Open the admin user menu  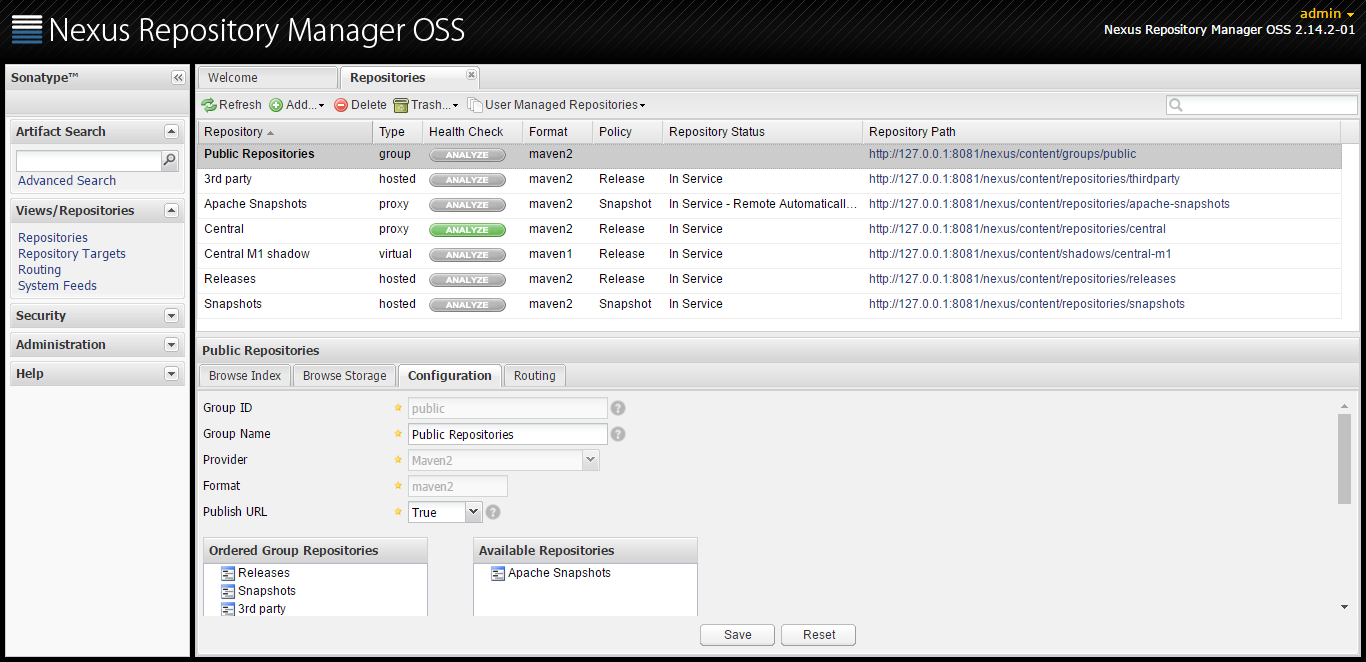pyautogui.click(x=1327, y=14)
